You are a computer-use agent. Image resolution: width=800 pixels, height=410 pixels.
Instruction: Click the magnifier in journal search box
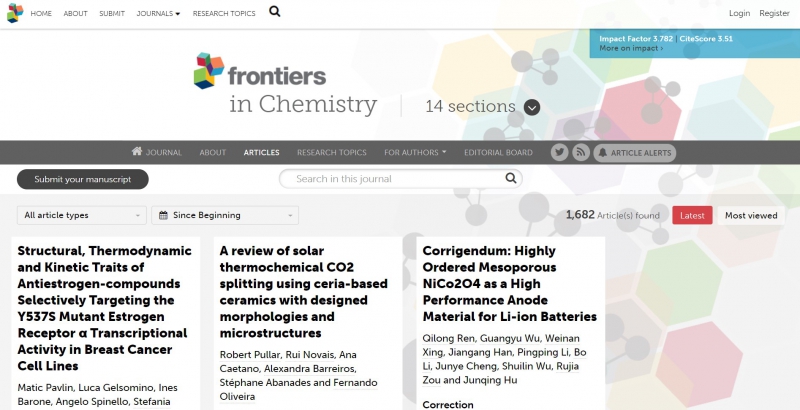point(510,179)
